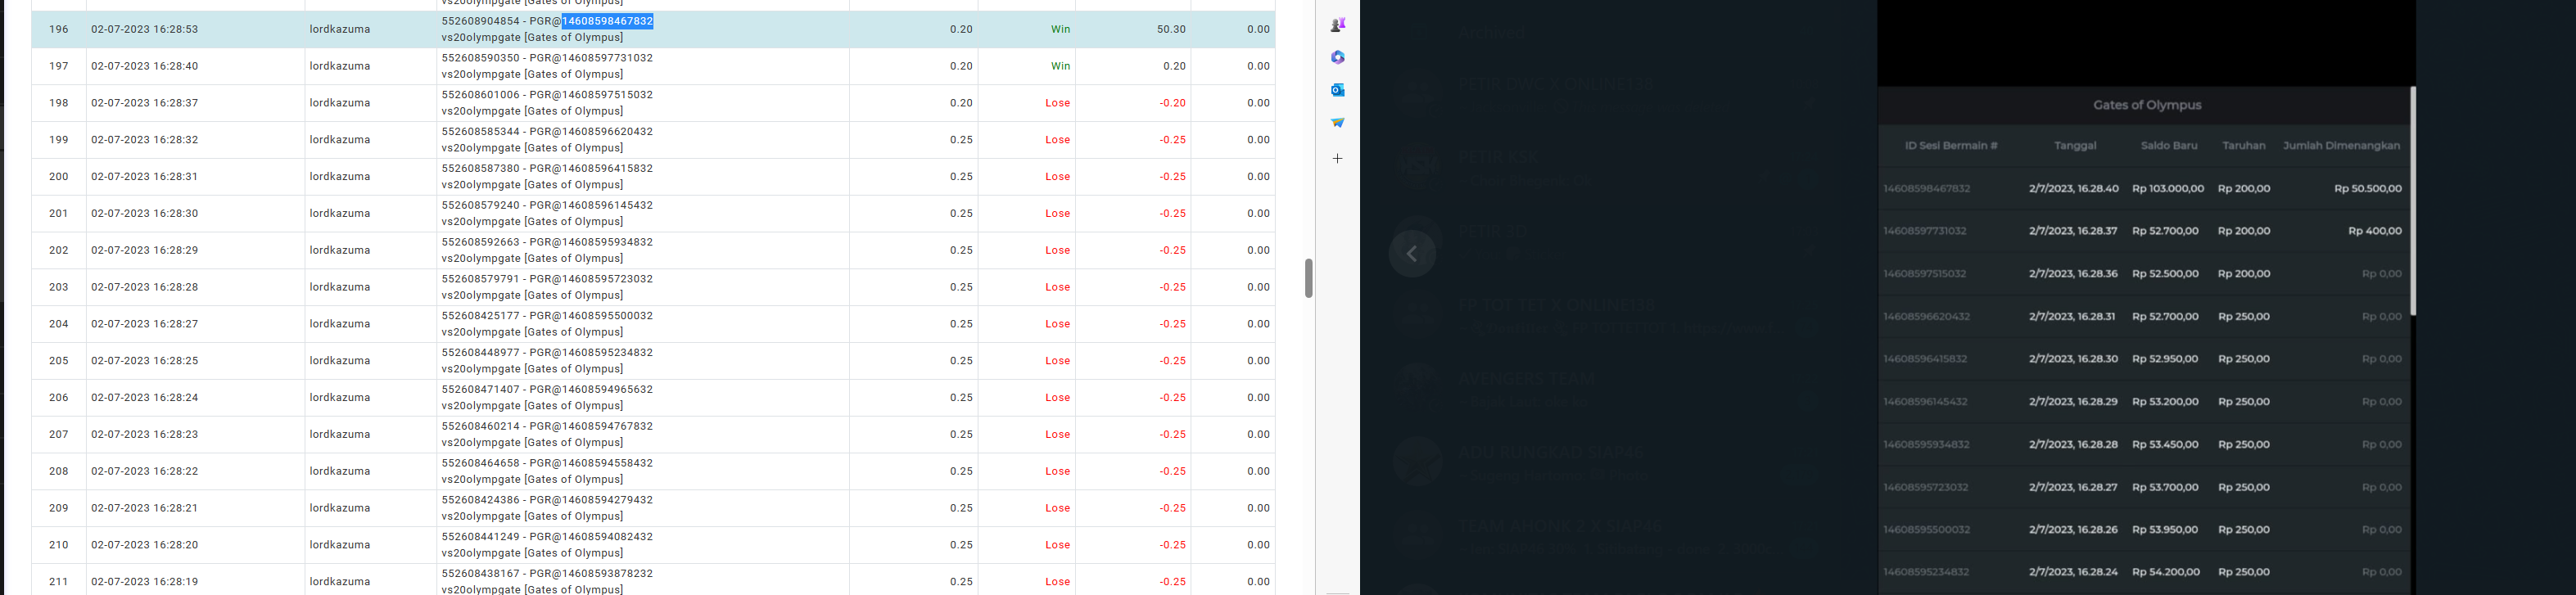Click timestamp 02-07-2023 16:28:32
The image size is (2576, 595).
144,140
